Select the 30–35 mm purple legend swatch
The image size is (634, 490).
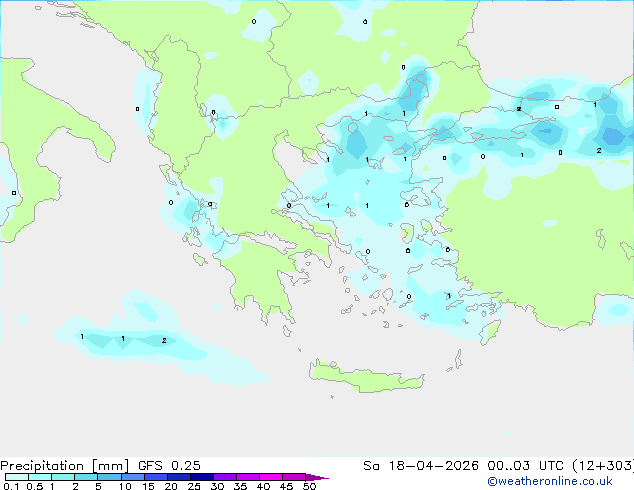click(x=224, y=477)
